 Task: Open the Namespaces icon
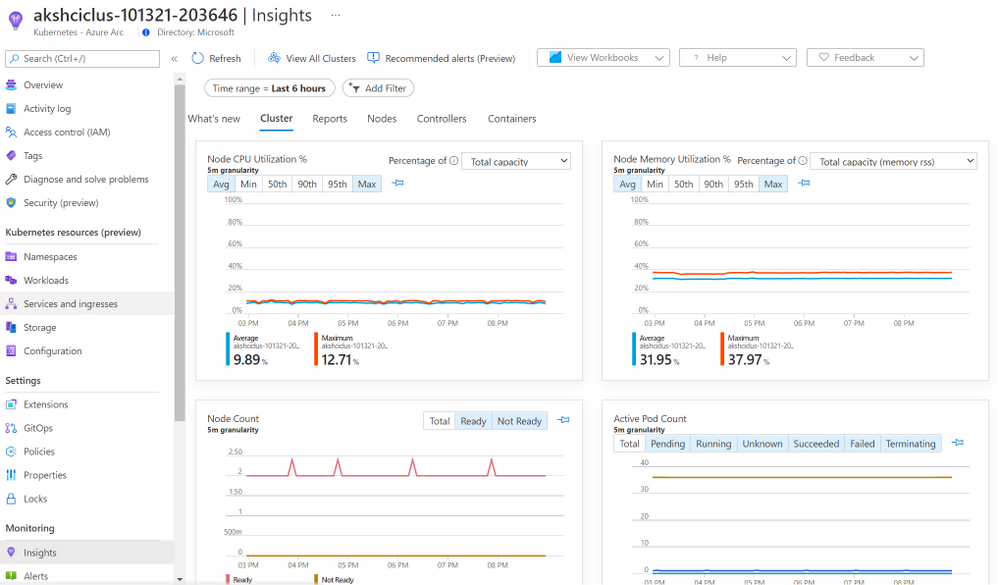[11, 257]
